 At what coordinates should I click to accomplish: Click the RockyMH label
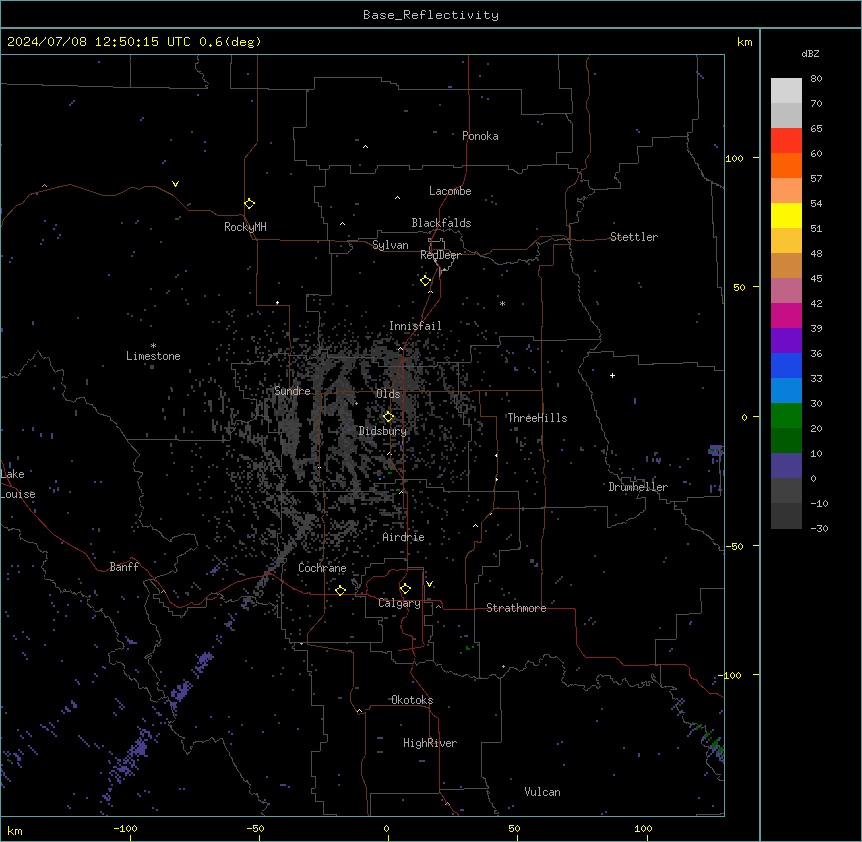(245, 227)
